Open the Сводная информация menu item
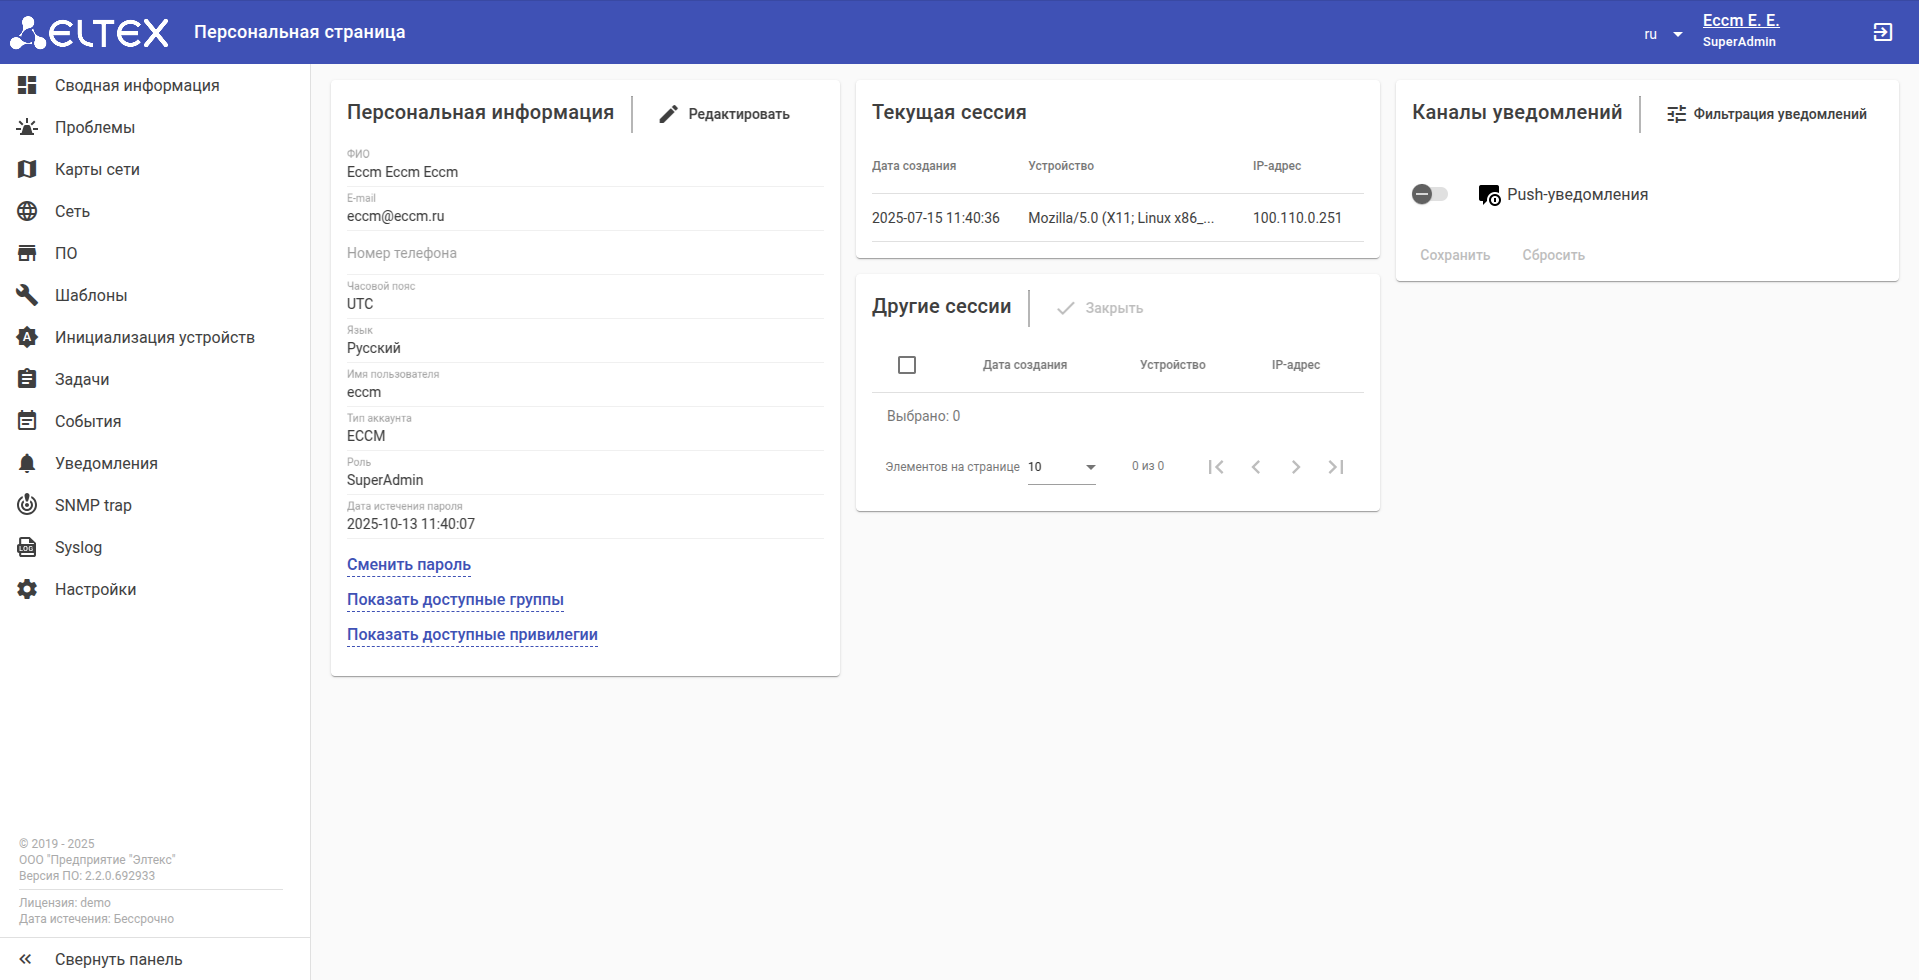This screenshot has height=980, width=1919. click(137, 85)
